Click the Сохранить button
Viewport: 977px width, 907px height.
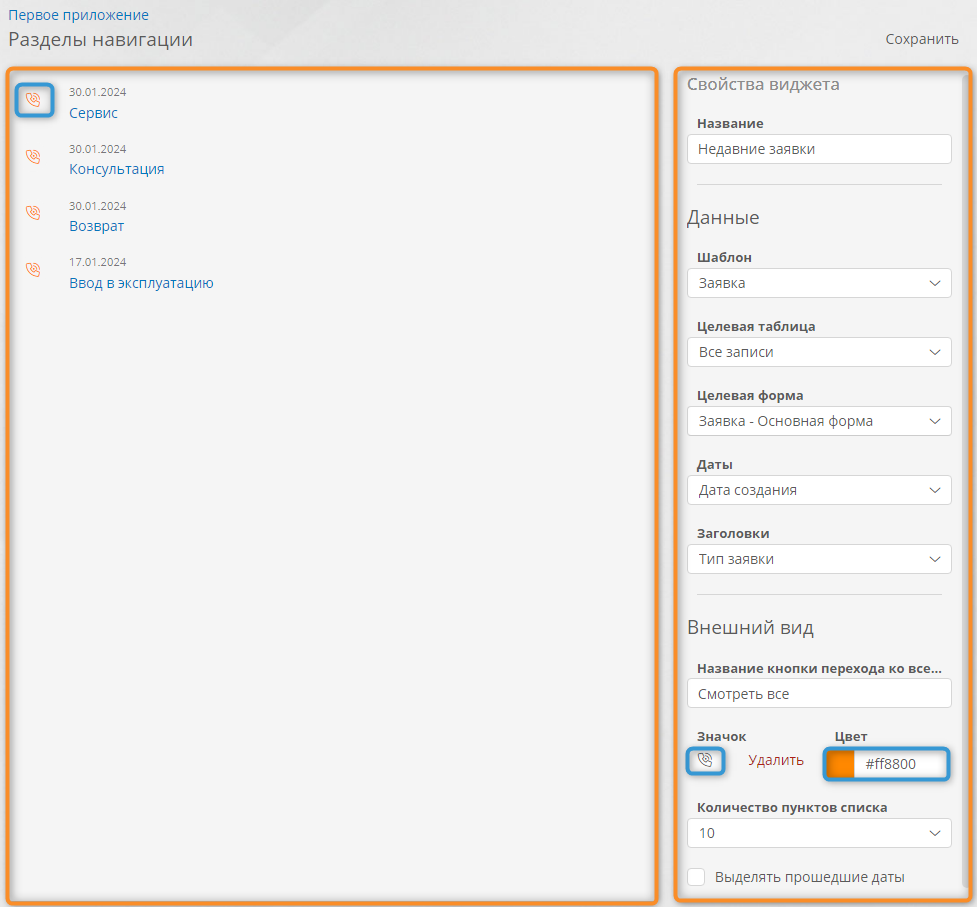(921, 39)
